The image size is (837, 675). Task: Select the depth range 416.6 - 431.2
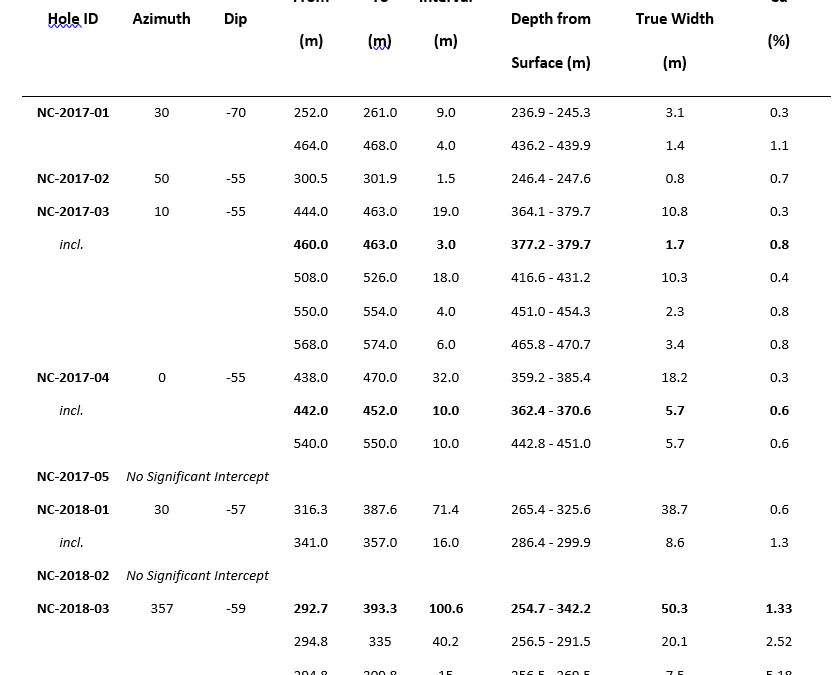point(551,277)
